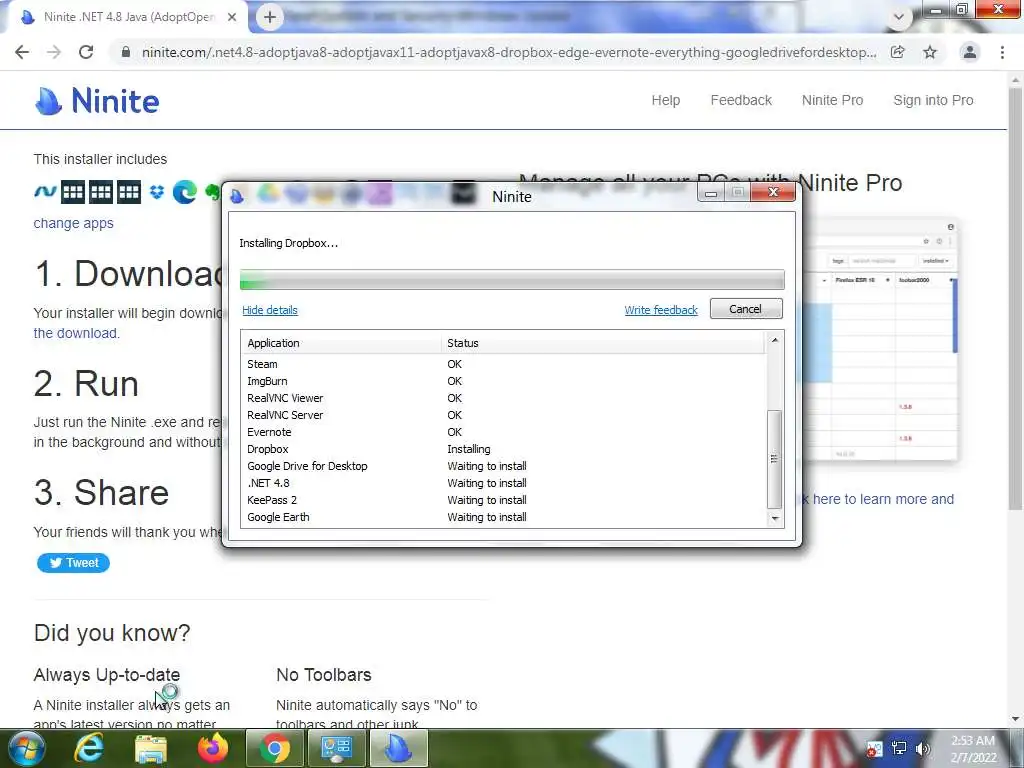Click the padlock site info icon
This screenshot has width=1024, height=768.
[126, 52]
